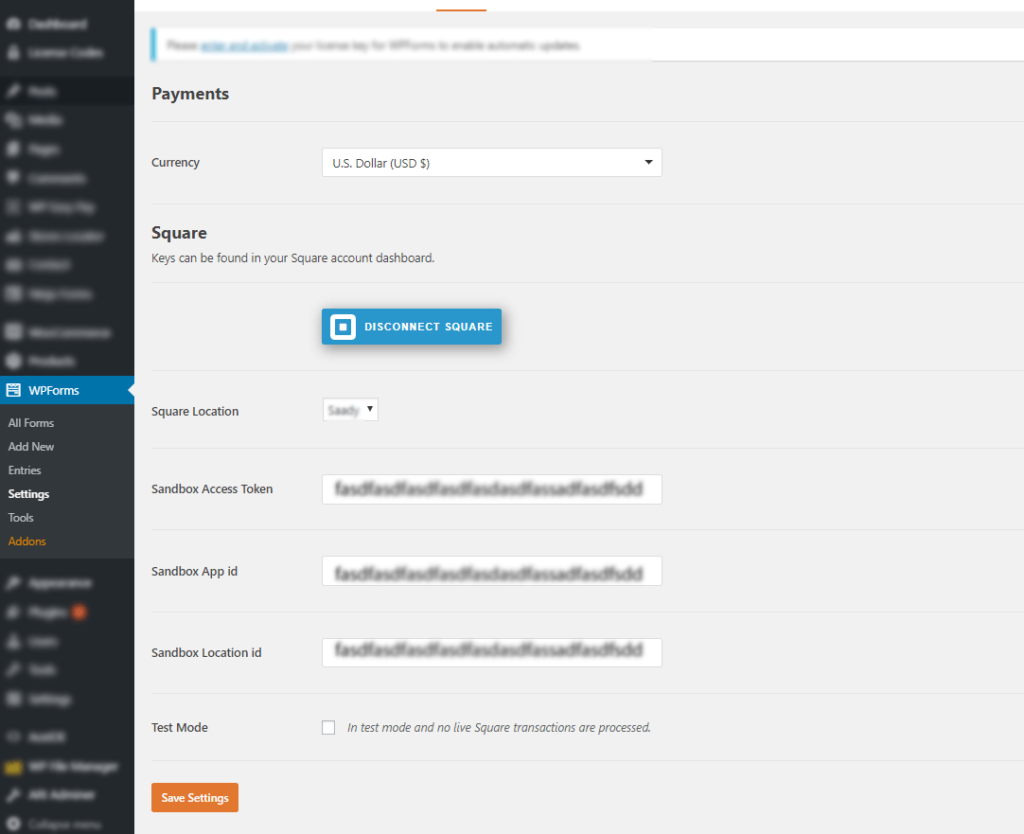Focus the Sandbox Access Token field

click(491, 489)
